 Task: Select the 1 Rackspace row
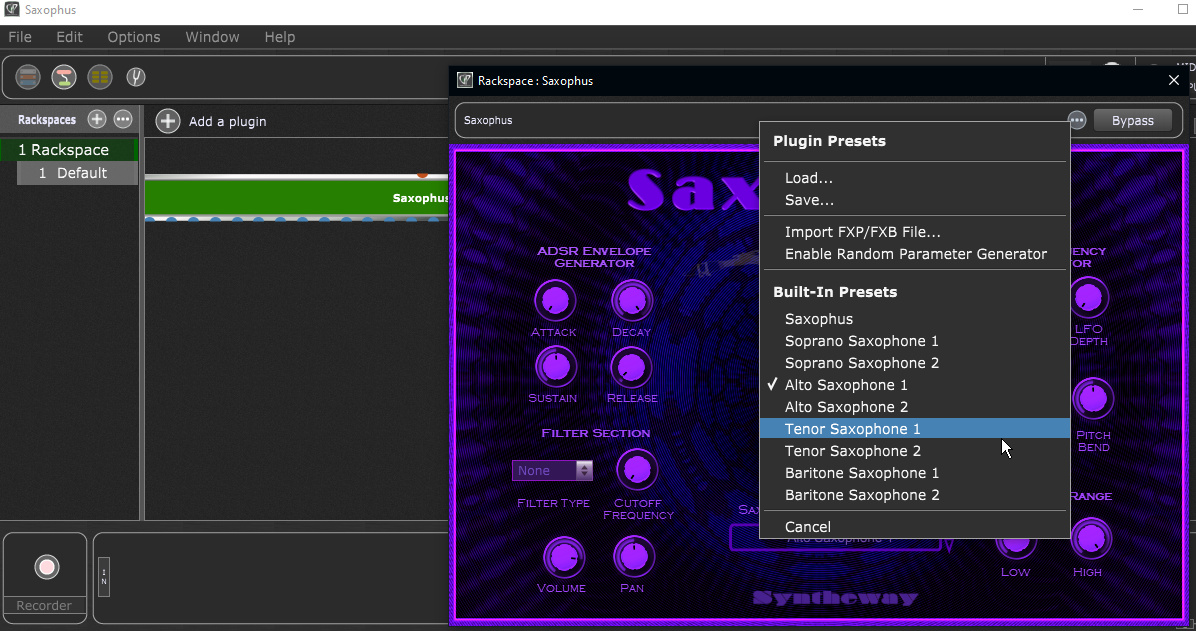[x=69, y=150]
